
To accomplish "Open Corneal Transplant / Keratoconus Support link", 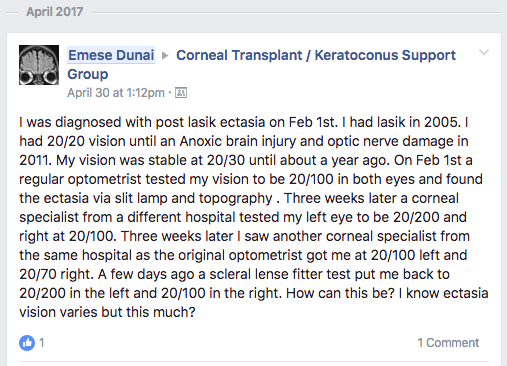I will tap(316, 55).
